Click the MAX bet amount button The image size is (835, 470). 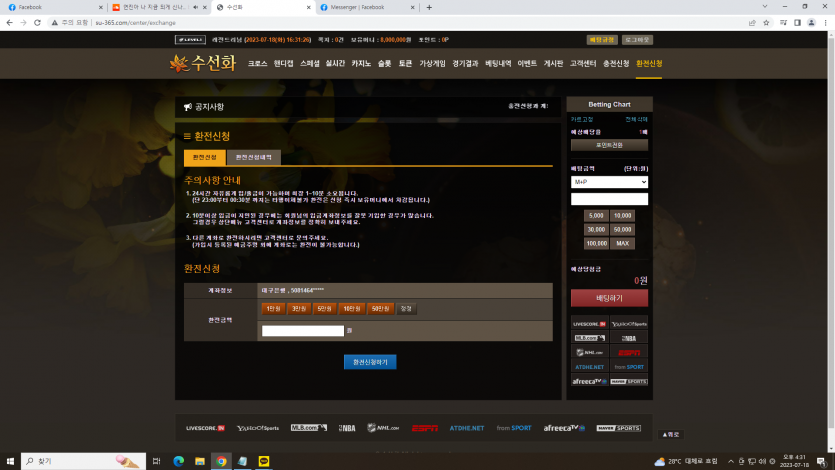click(623, 243)
